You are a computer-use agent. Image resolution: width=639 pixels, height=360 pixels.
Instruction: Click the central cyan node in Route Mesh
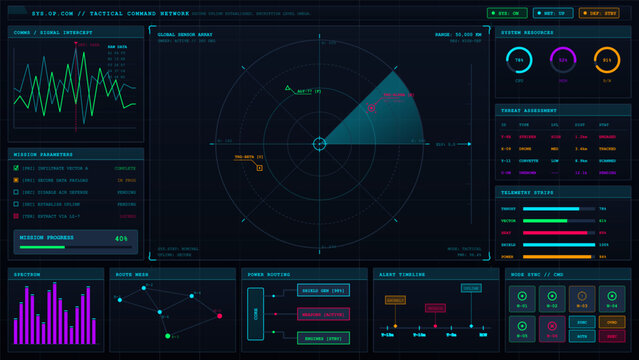tap(160, 312)
